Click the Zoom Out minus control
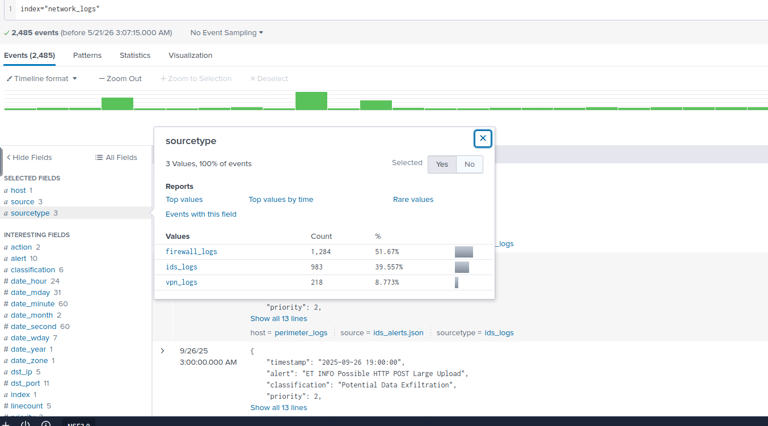 [102, 78]
